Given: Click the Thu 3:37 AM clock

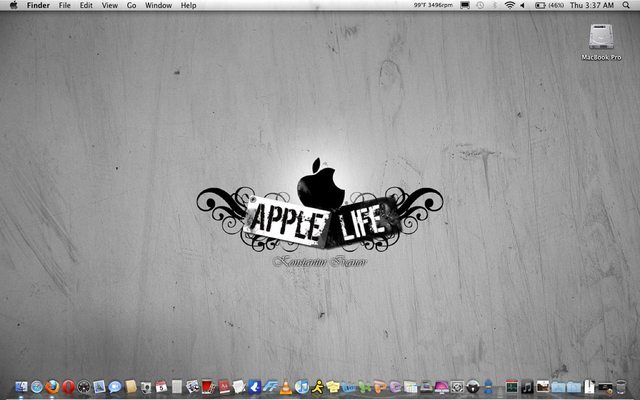Looking at the screenshot, I should click(x=592, y=5).
